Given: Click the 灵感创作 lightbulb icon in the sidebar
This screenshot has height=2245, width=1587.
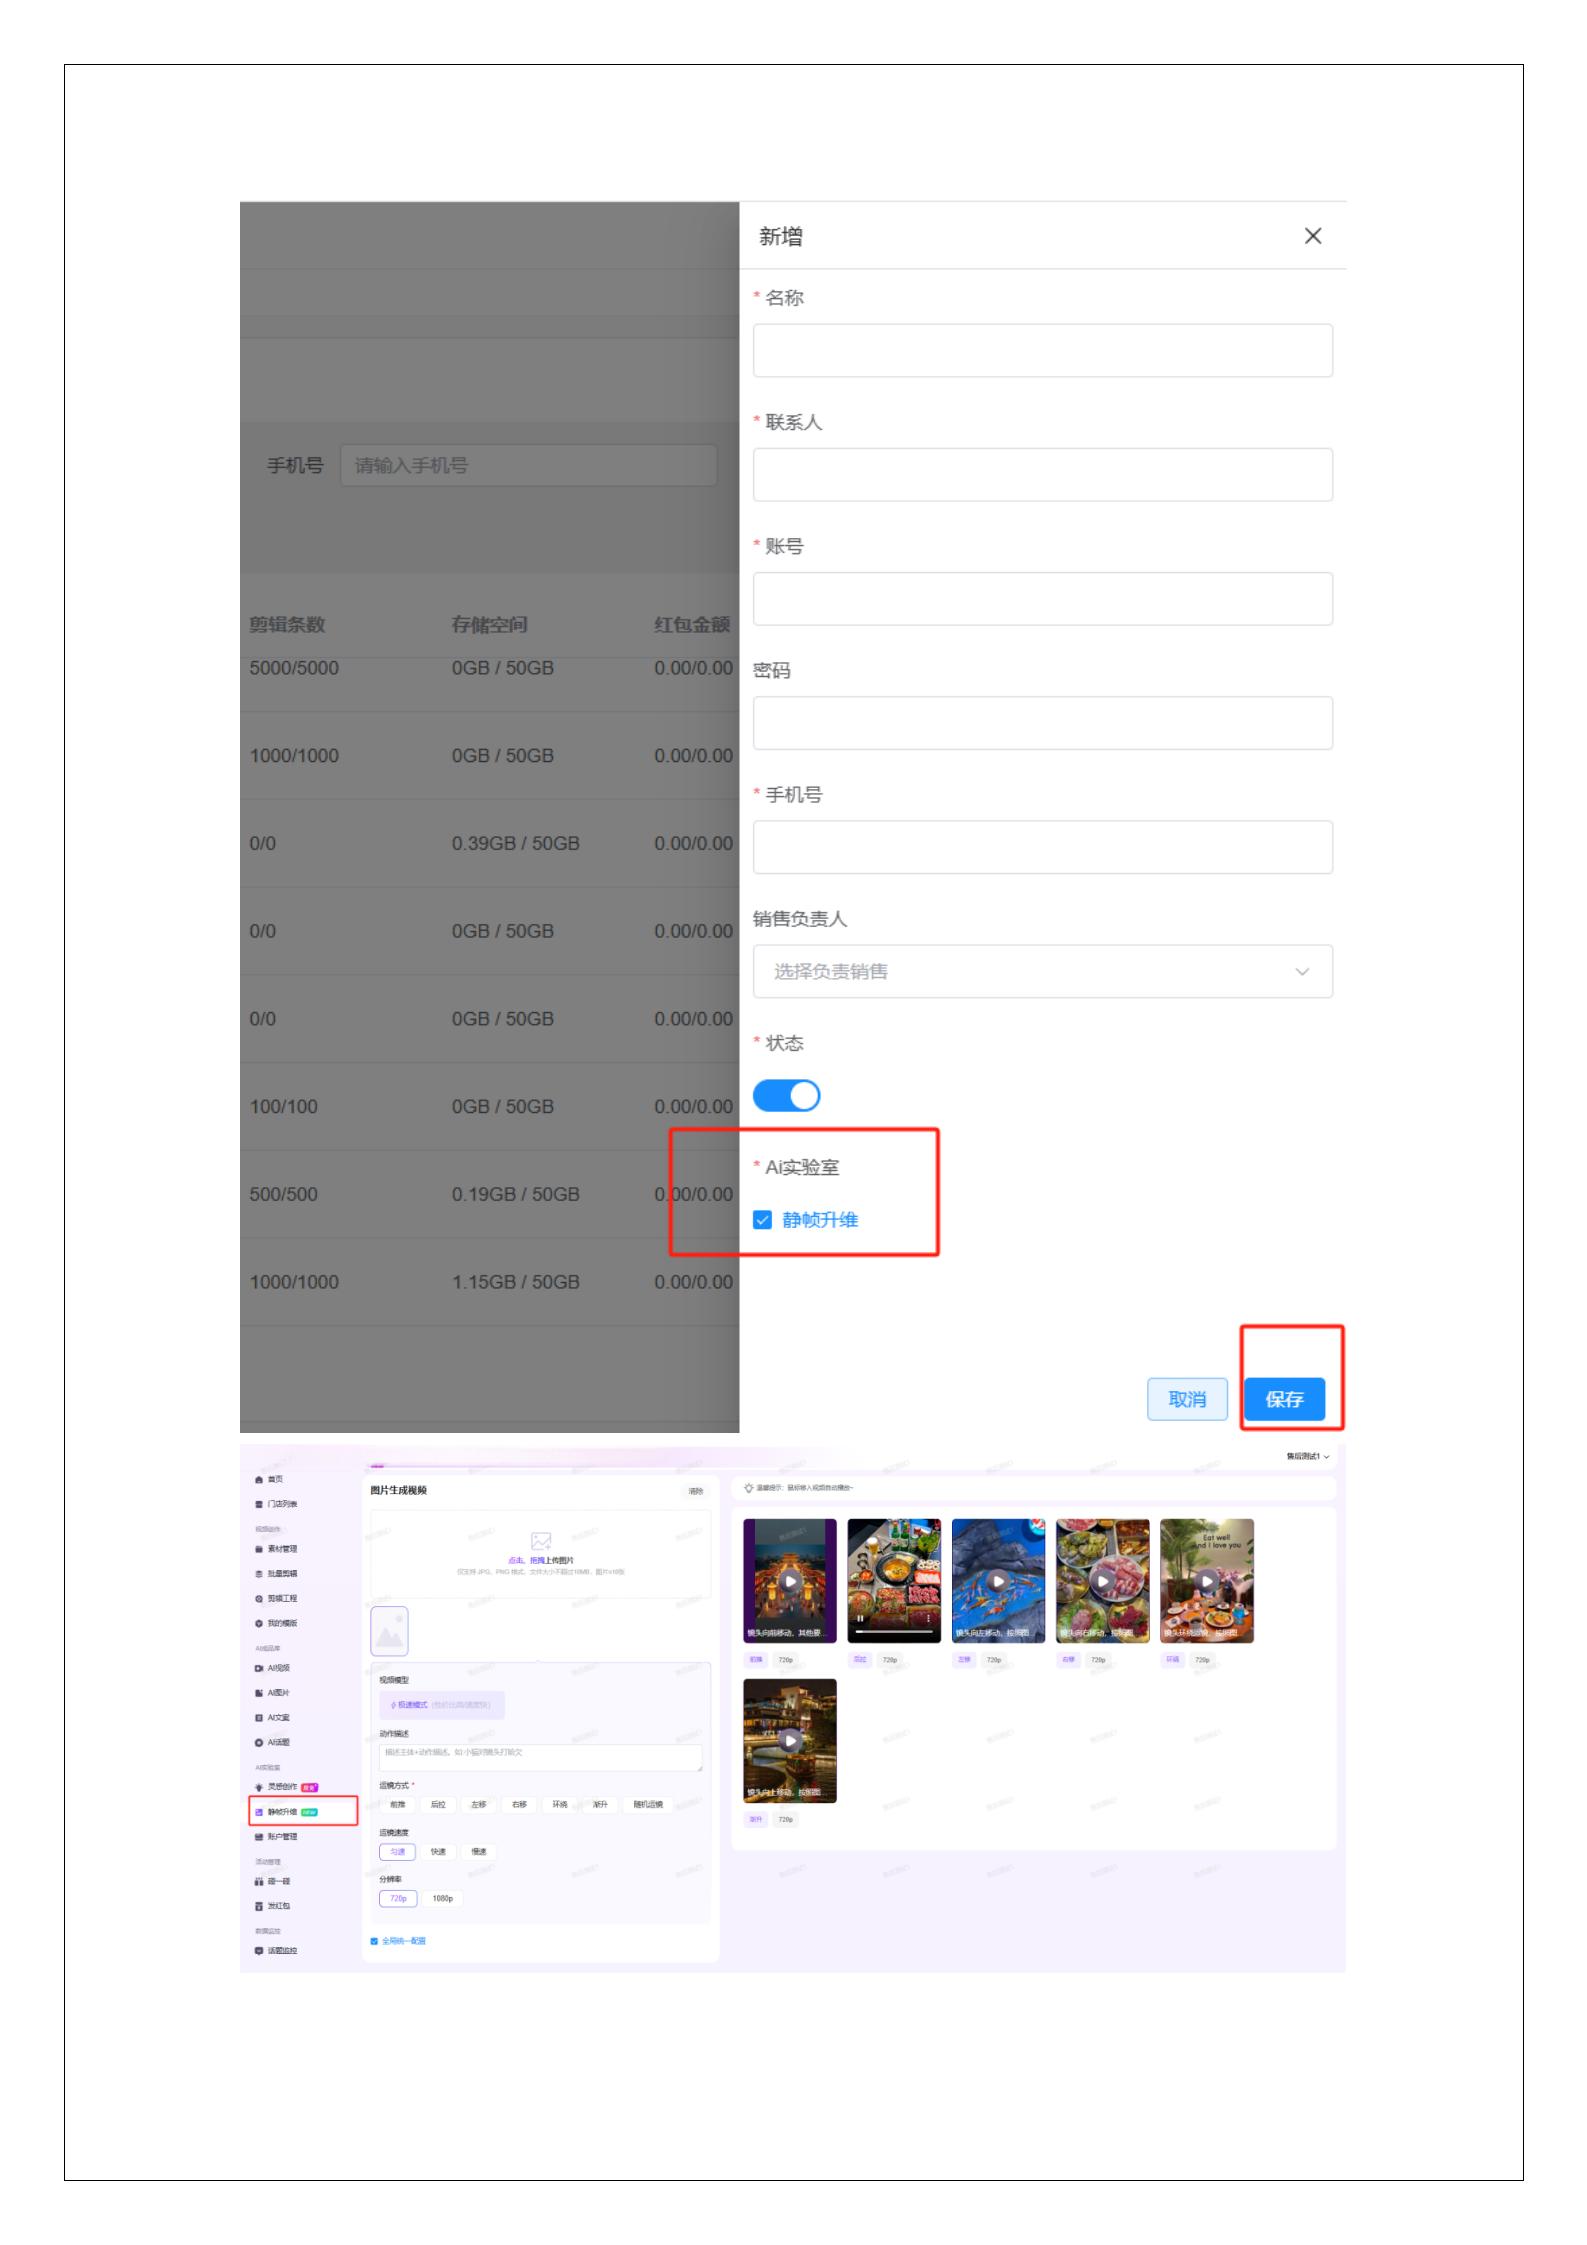Looking at the screenshot, I should (x=259, y=1787).
